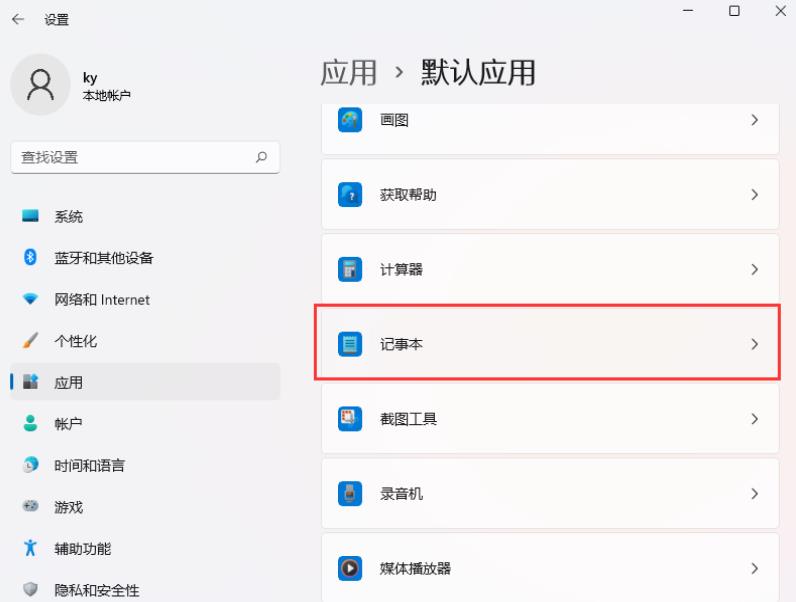Expand the Paint (画图) row chevron
The height and width of the screenshot is (602, 796).
point(755,120)
